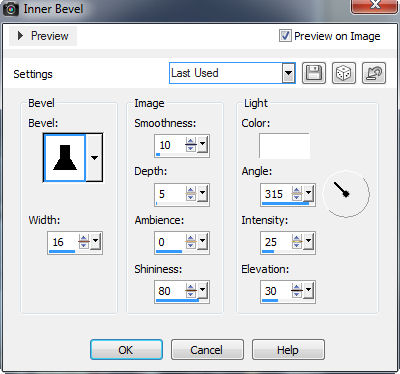The width and height of the screenshot is (400, 374).
Task: Click the Depth value field showing 5
Action: tap(170, 194)
